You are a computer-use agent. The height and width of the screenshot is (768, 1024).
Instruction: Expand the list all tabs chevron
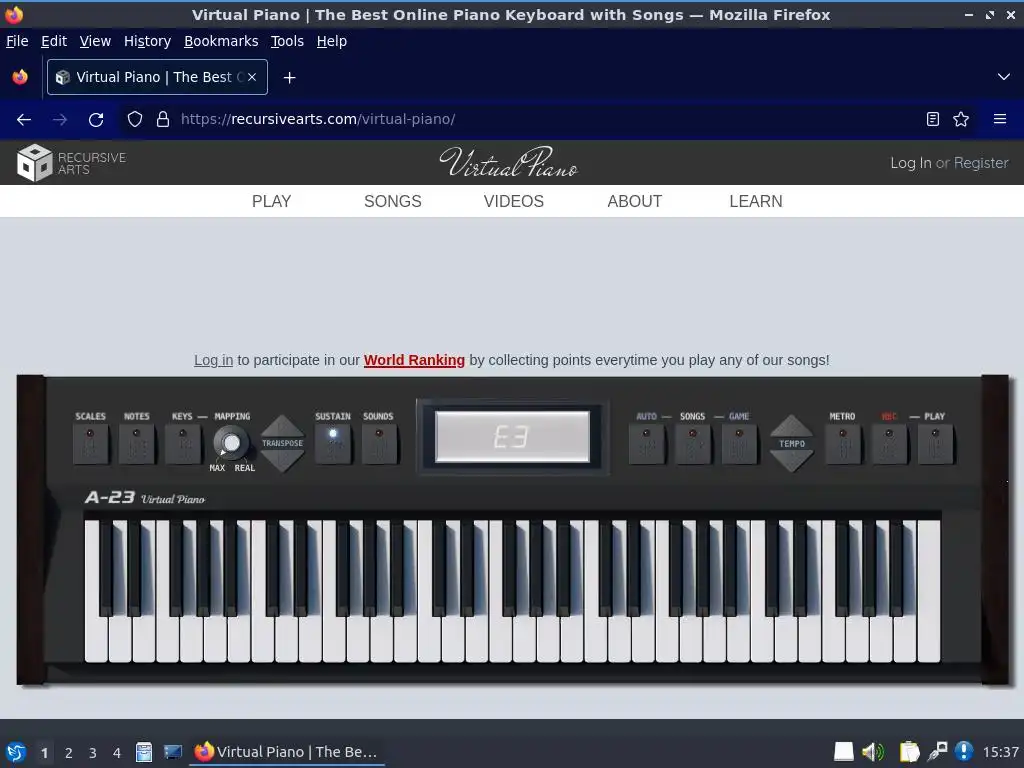click(x=1004, y=77)
